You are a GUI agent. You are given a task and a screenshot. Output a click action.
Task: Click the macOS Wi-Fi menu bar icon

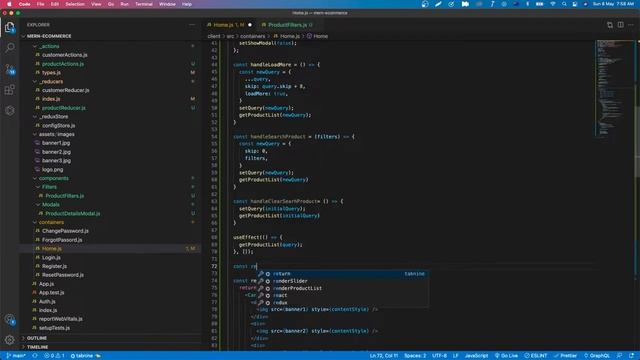[553, 4]
